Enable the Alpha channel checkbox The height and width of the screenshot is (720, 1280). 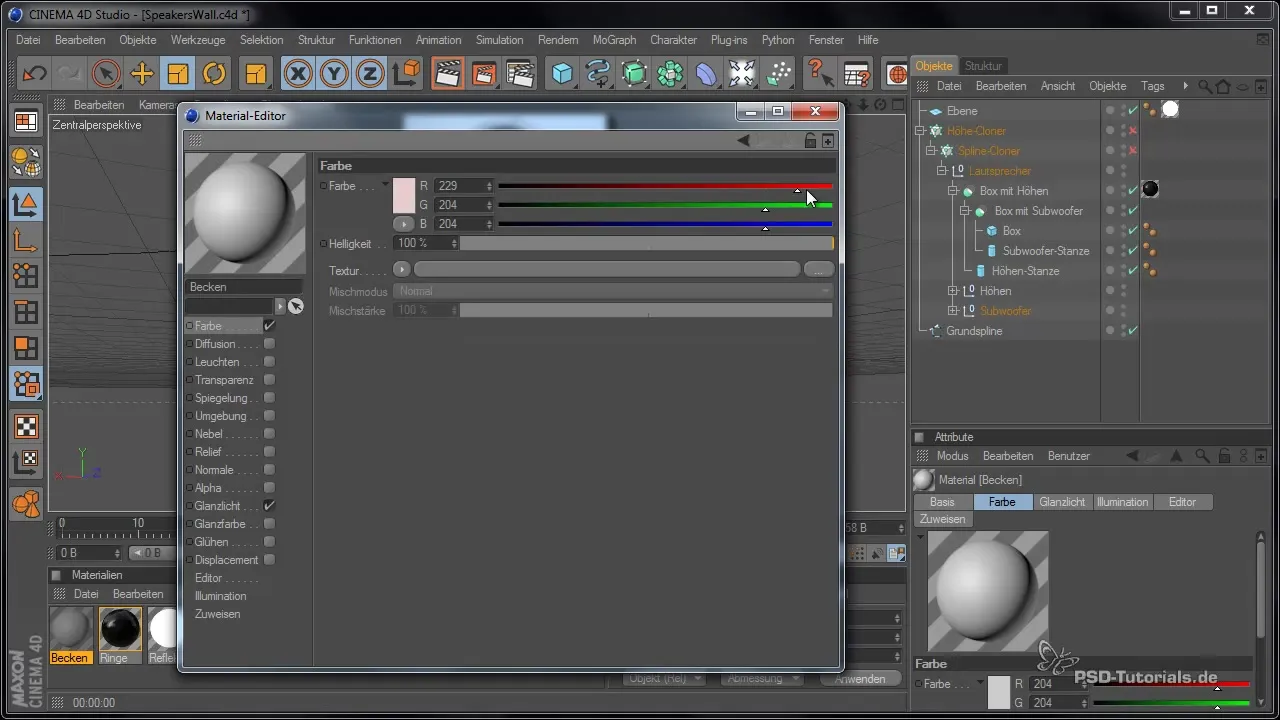pos(269,488)
